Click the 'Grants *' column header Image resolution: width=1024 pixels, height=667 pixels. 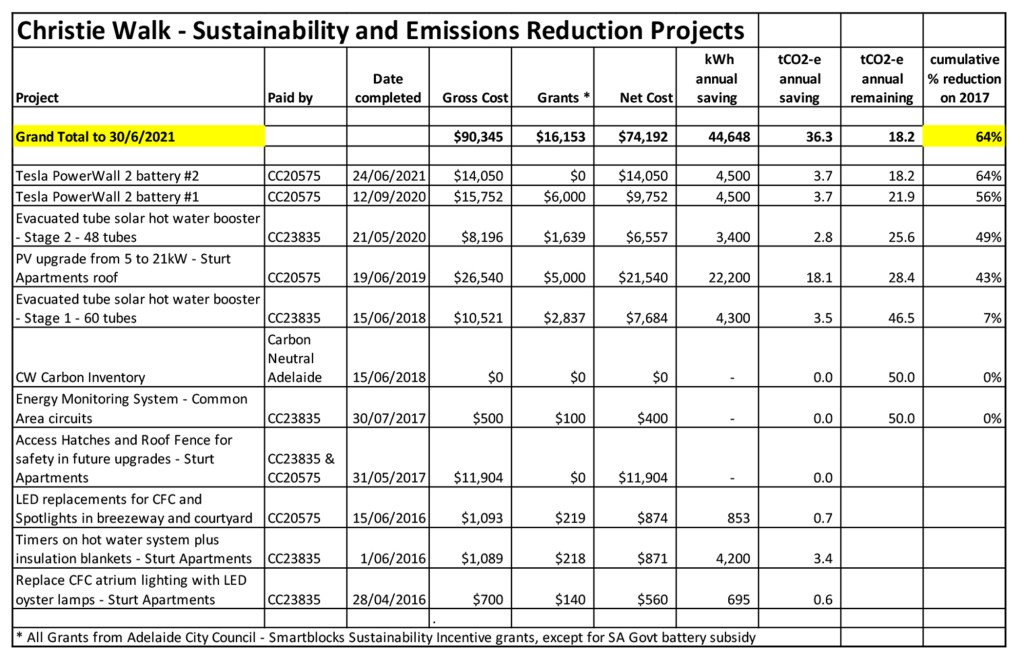click(557, 98)
